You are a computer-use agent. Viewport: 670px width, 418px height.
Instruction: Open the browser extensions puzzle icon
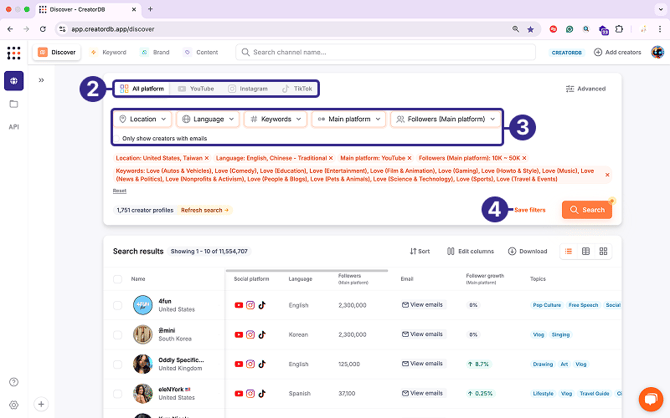tap(619, 29)
